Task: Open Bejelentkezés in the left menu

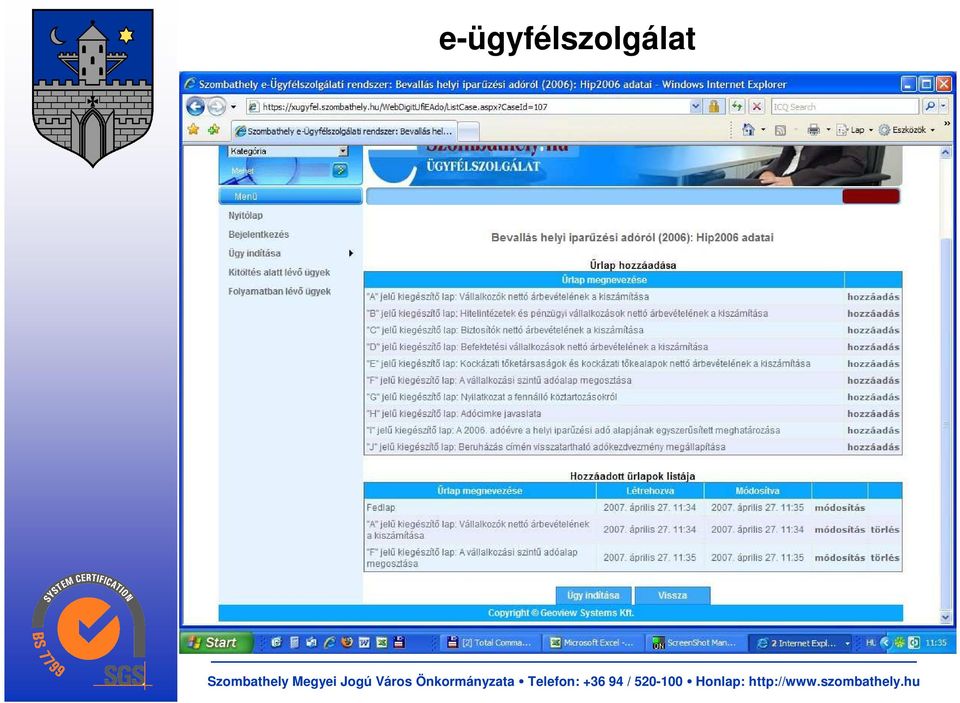Action: tap(258, 235)
